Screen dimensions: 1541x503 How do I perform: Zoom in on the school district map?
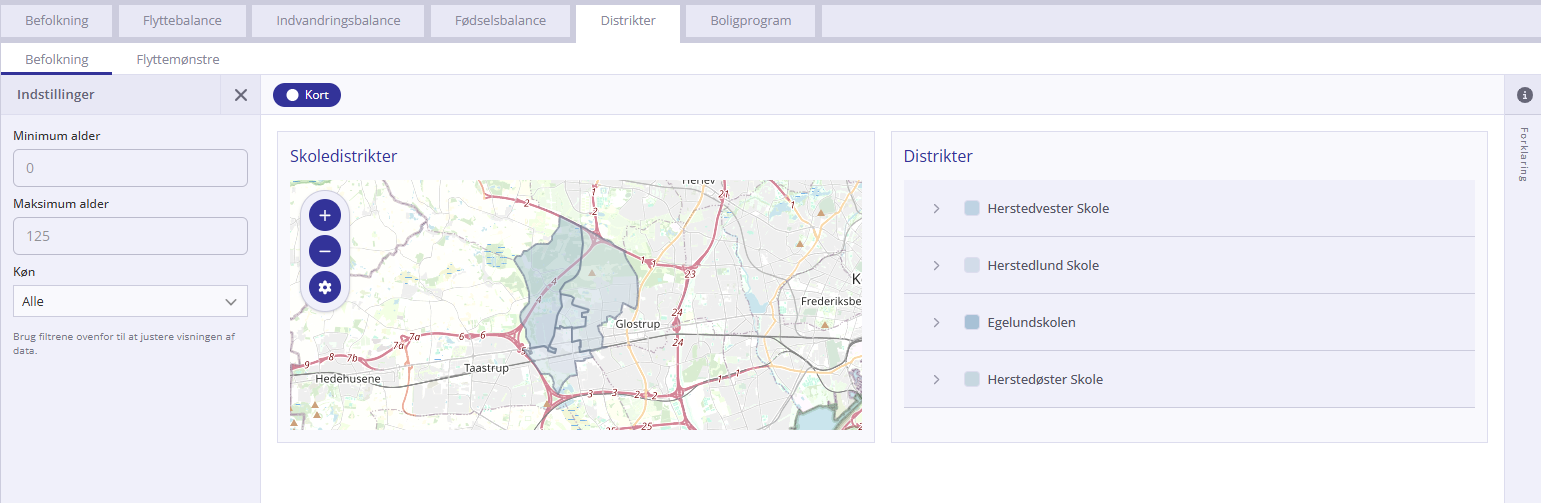325,215
